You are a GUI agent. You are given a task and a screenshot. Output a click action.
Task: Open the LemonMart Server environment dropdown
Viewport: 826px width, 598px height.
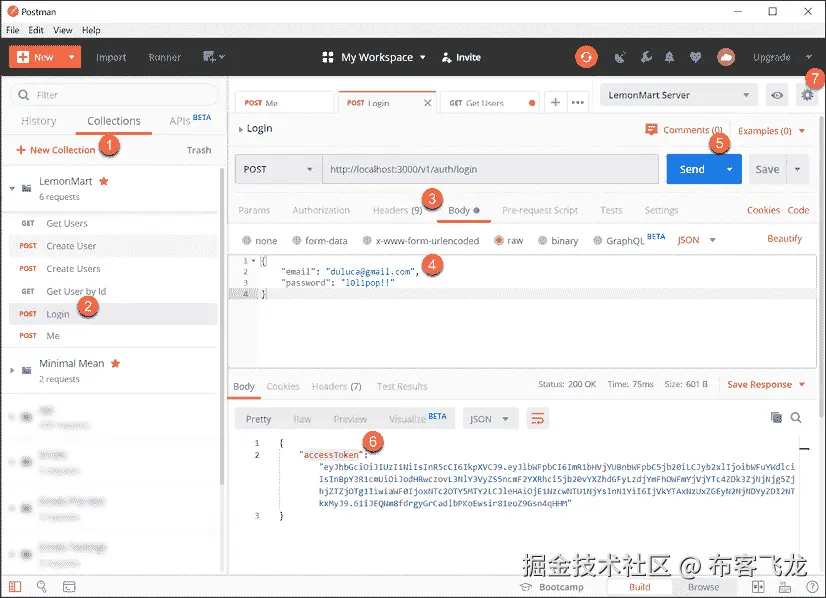[679, 95]
